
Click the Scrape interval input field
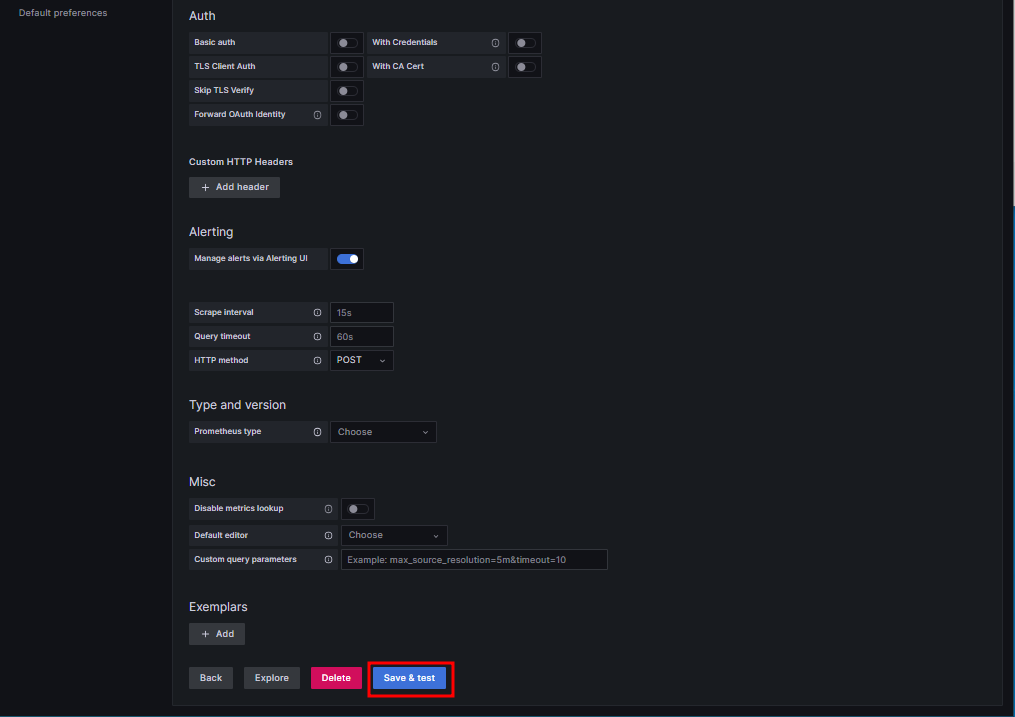tap(362, 313)
